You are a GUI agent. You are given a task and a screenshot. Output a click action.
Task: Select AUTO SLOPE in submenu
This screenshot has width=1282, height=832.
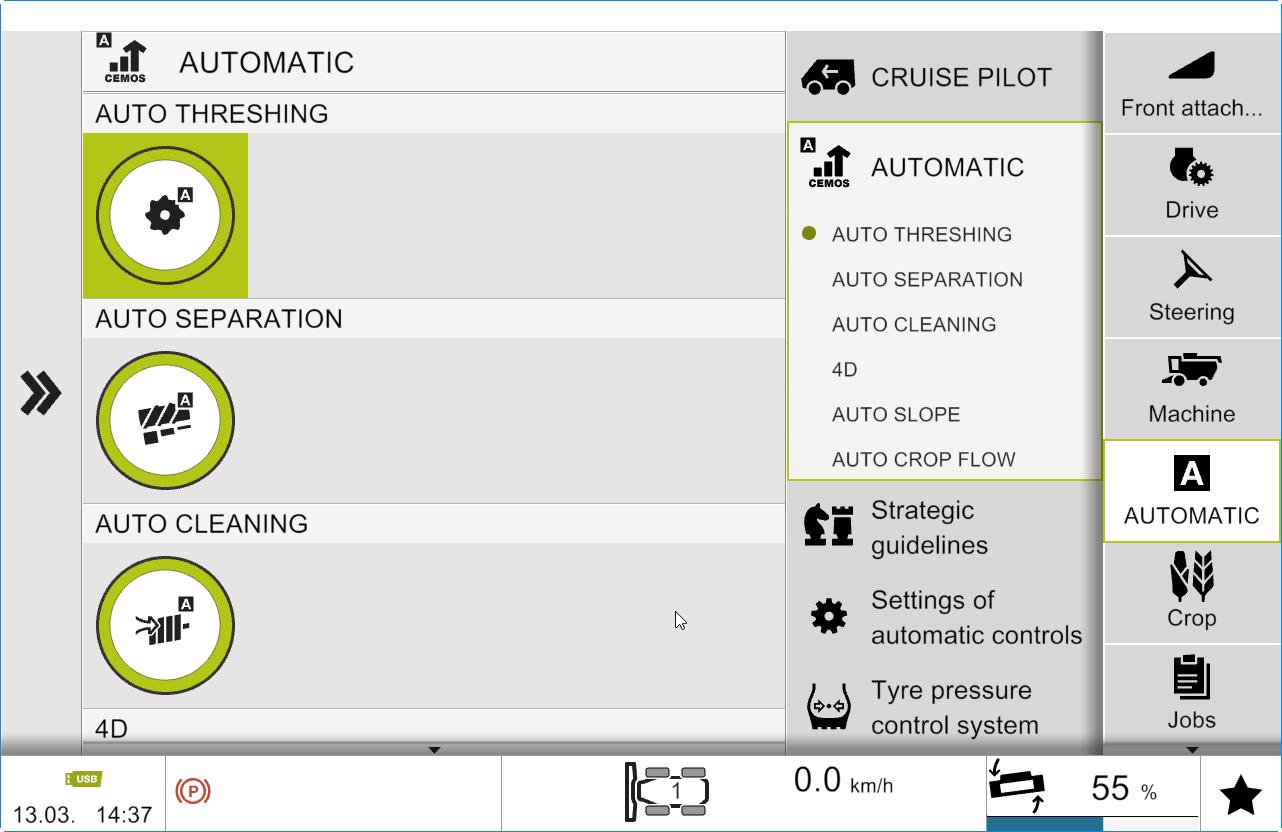(896, 415)
